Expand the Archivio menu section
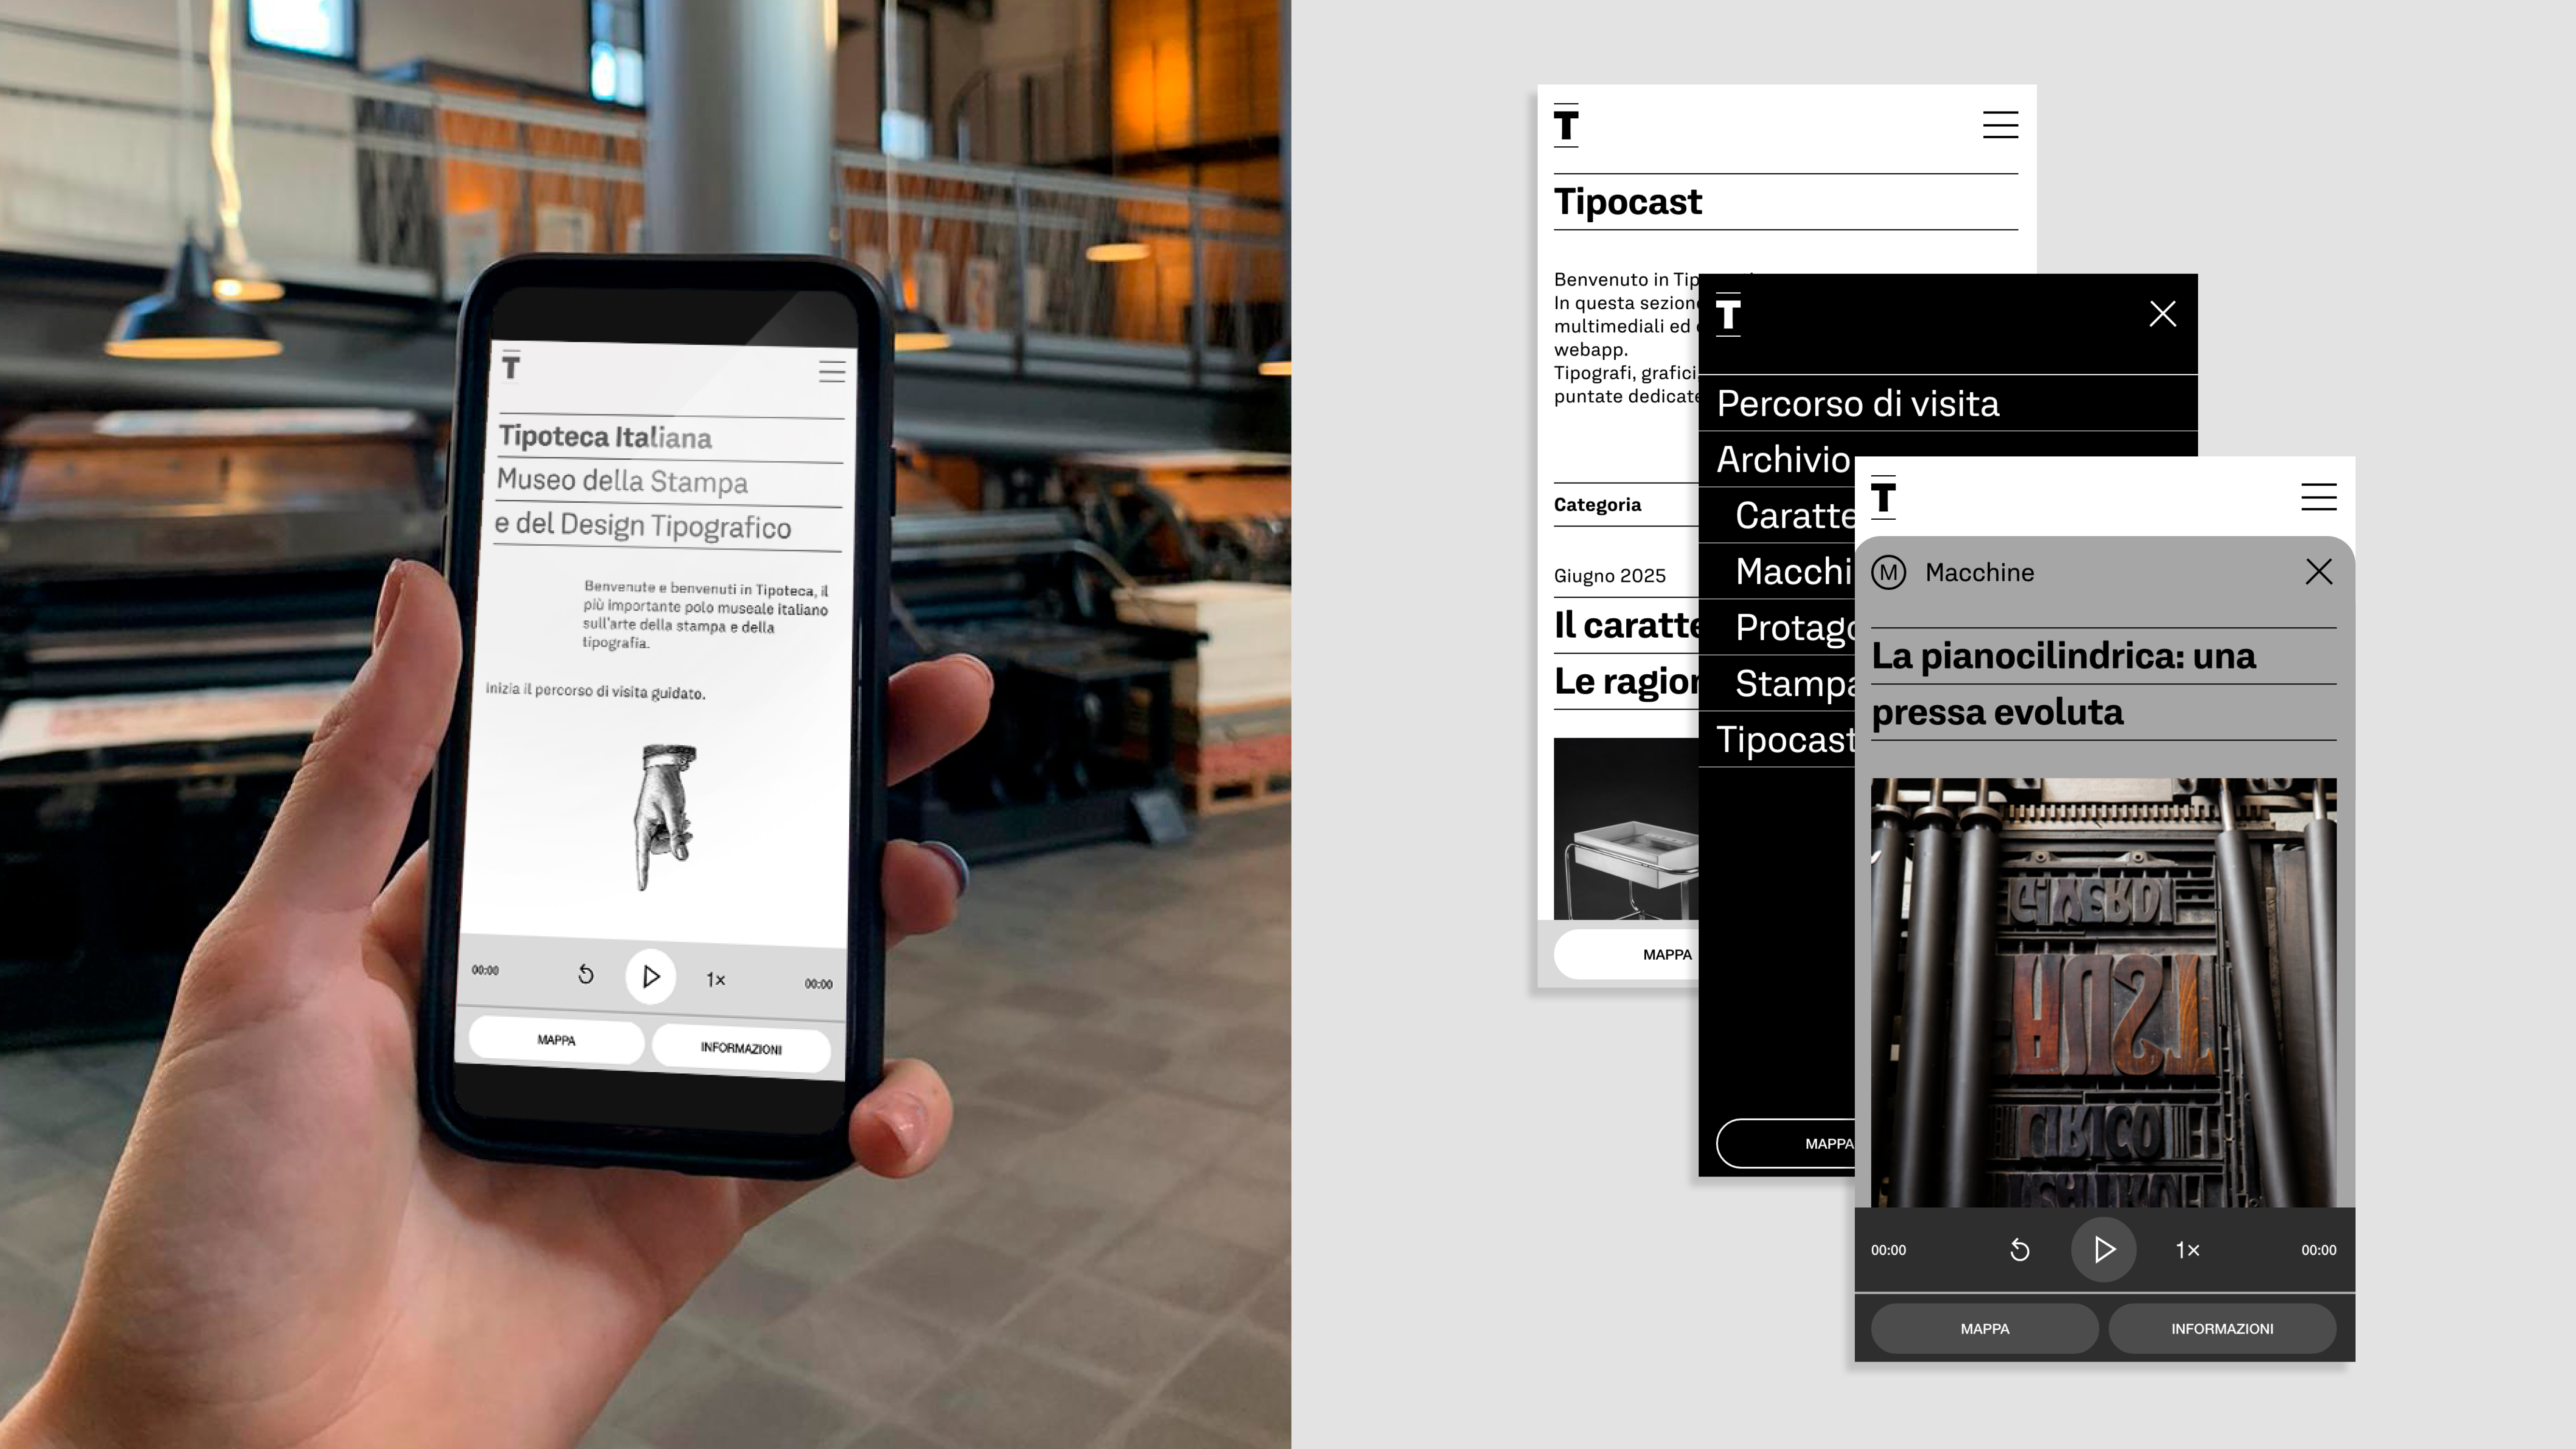 [x=1783, y=460]
